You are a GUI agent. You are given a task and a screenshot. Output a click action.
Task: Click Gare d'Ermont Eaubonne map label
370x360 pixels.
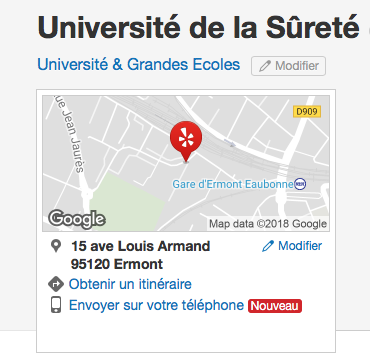pos(233,184)
